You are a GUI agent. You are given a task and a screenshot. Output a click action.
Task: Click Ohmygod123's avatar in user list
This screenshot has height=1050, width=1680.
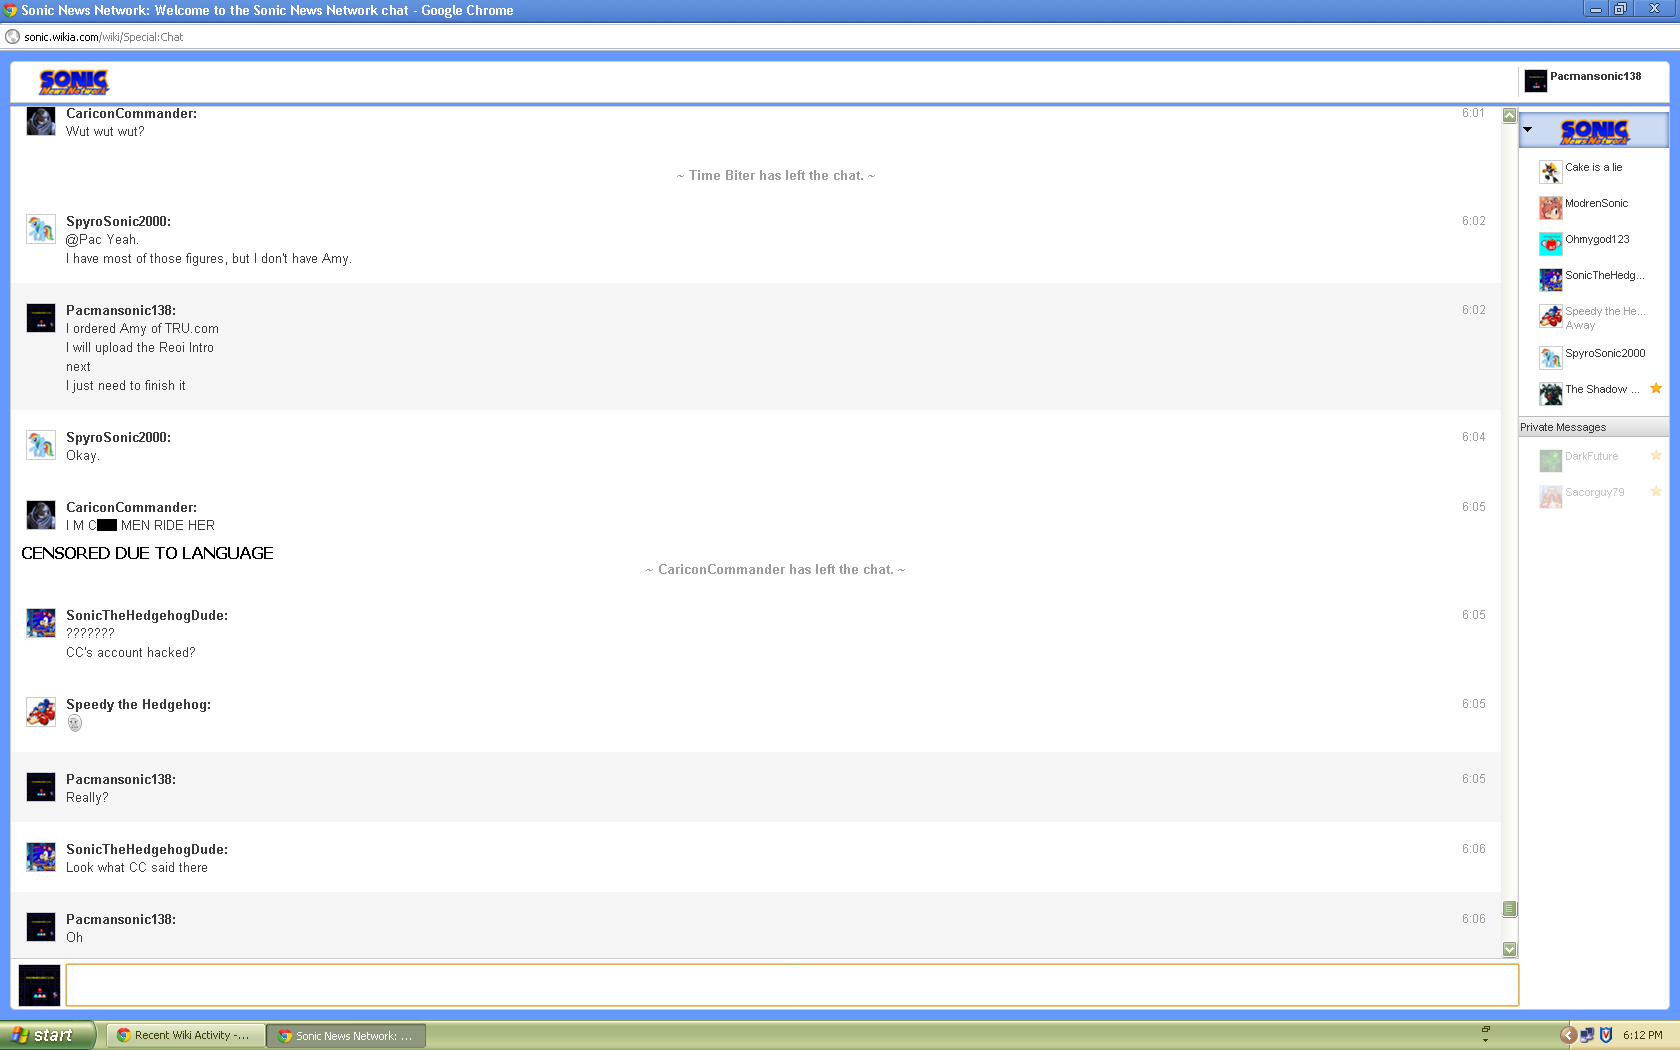pos(1550,244)
